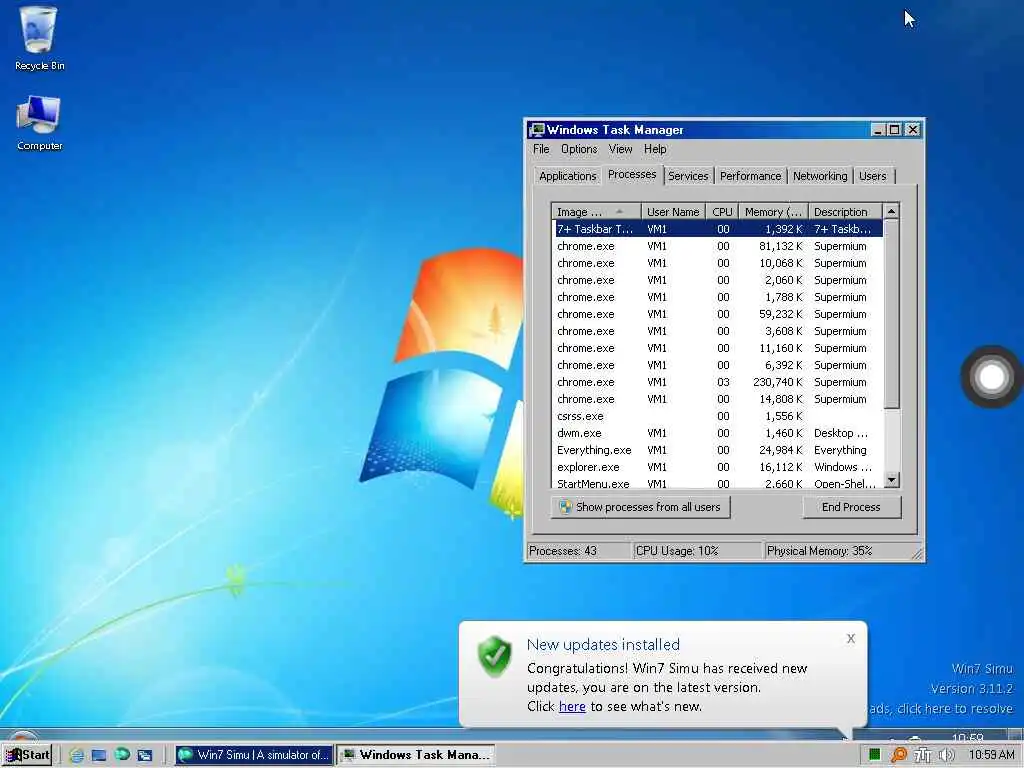This screenshot has width=1024, height=768.
Task: Click the 'ads, click here to resolve' text
Action: pyautogui.click(x=941, y=709)
